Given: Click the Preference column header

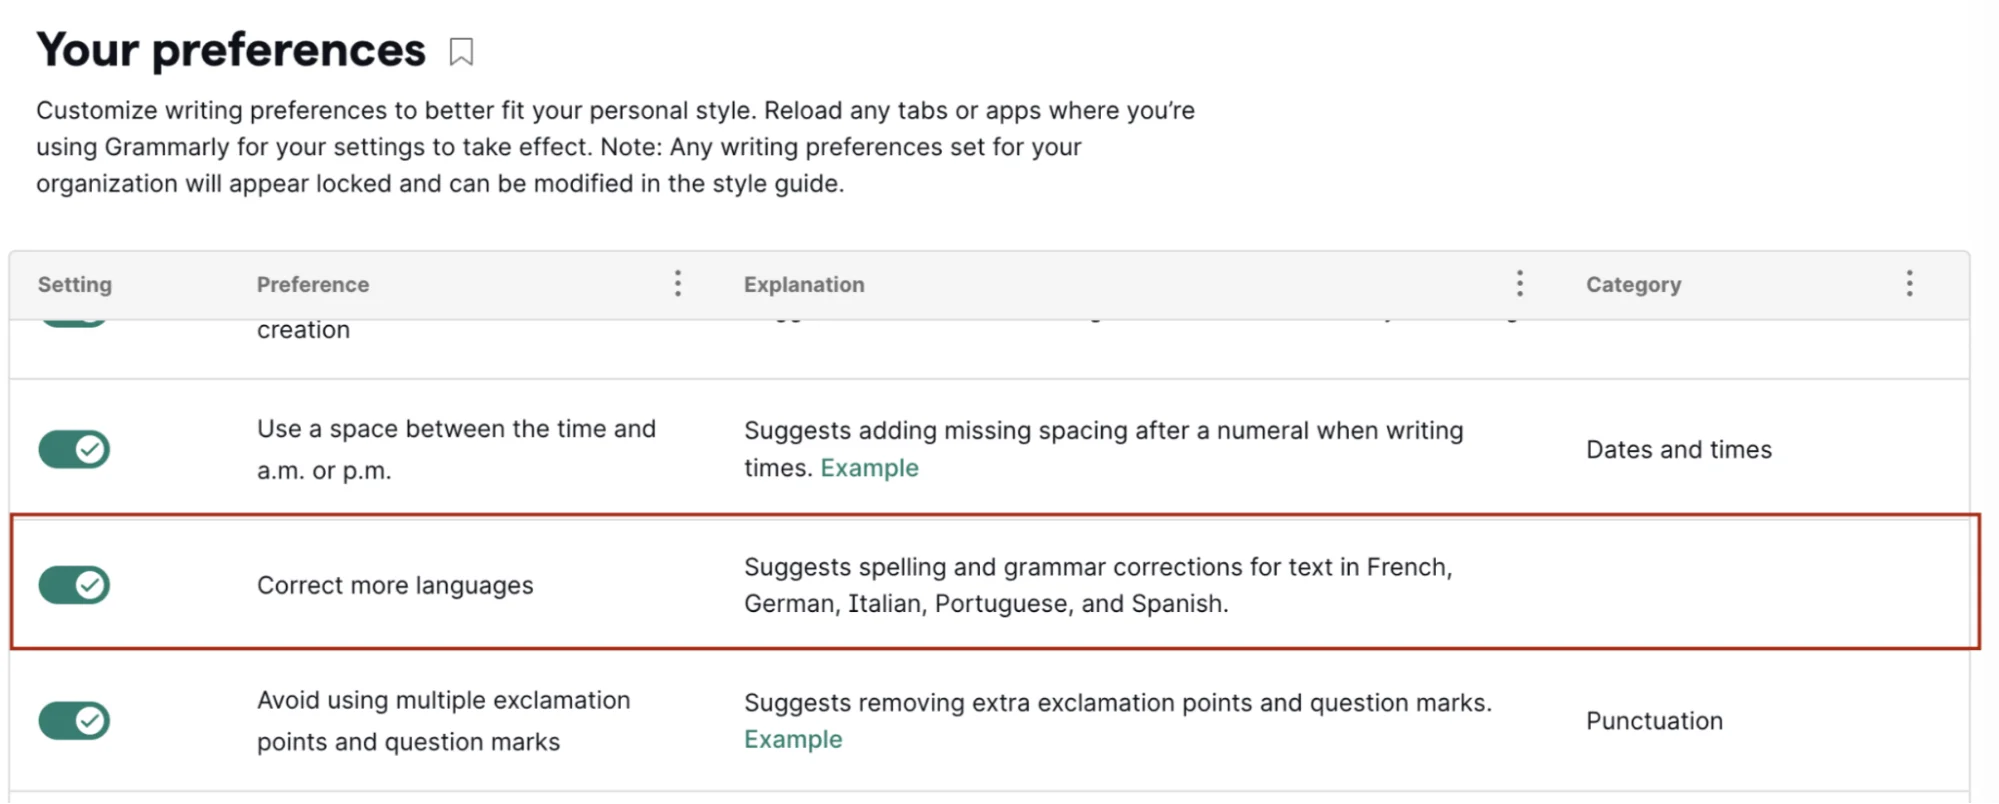Looking at the screenshot, I should pos(313,284).
